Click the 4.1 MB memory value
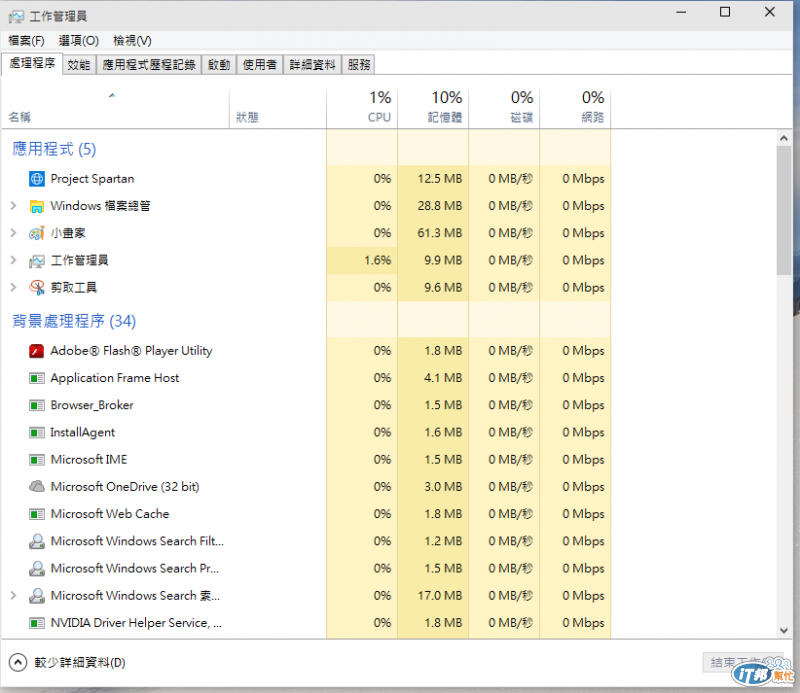Image resolution: width=800 pixels, height=693 pixels. 443,378
